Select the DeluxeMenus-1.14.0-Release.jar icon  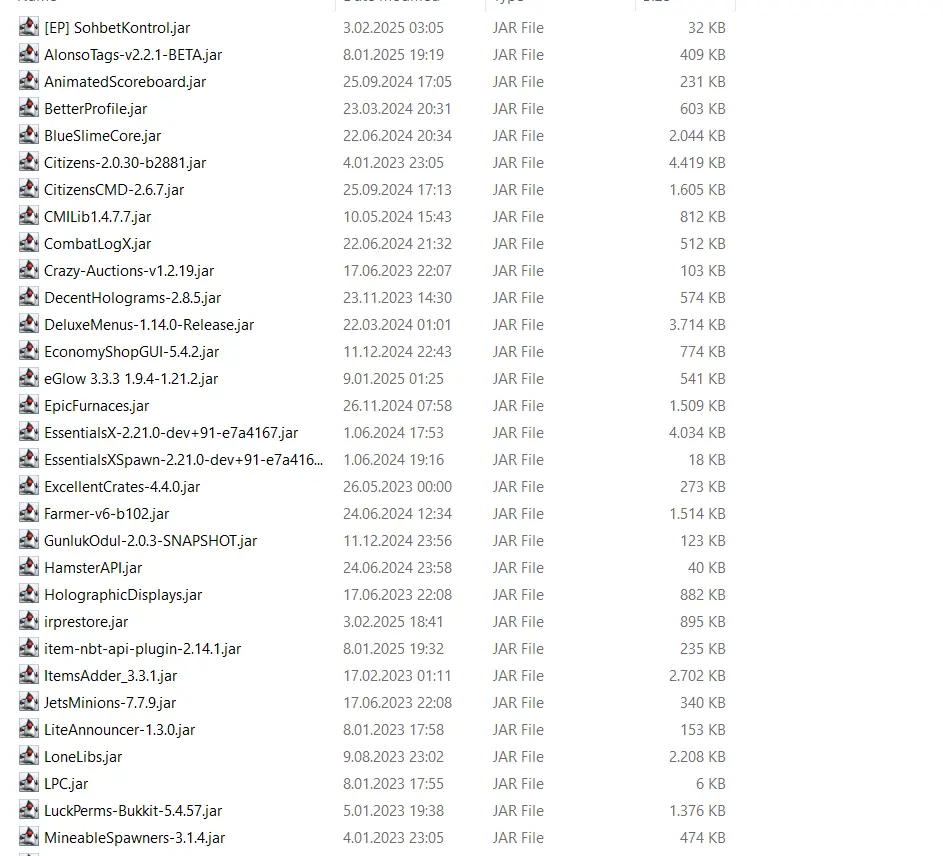tap(29, 324)
